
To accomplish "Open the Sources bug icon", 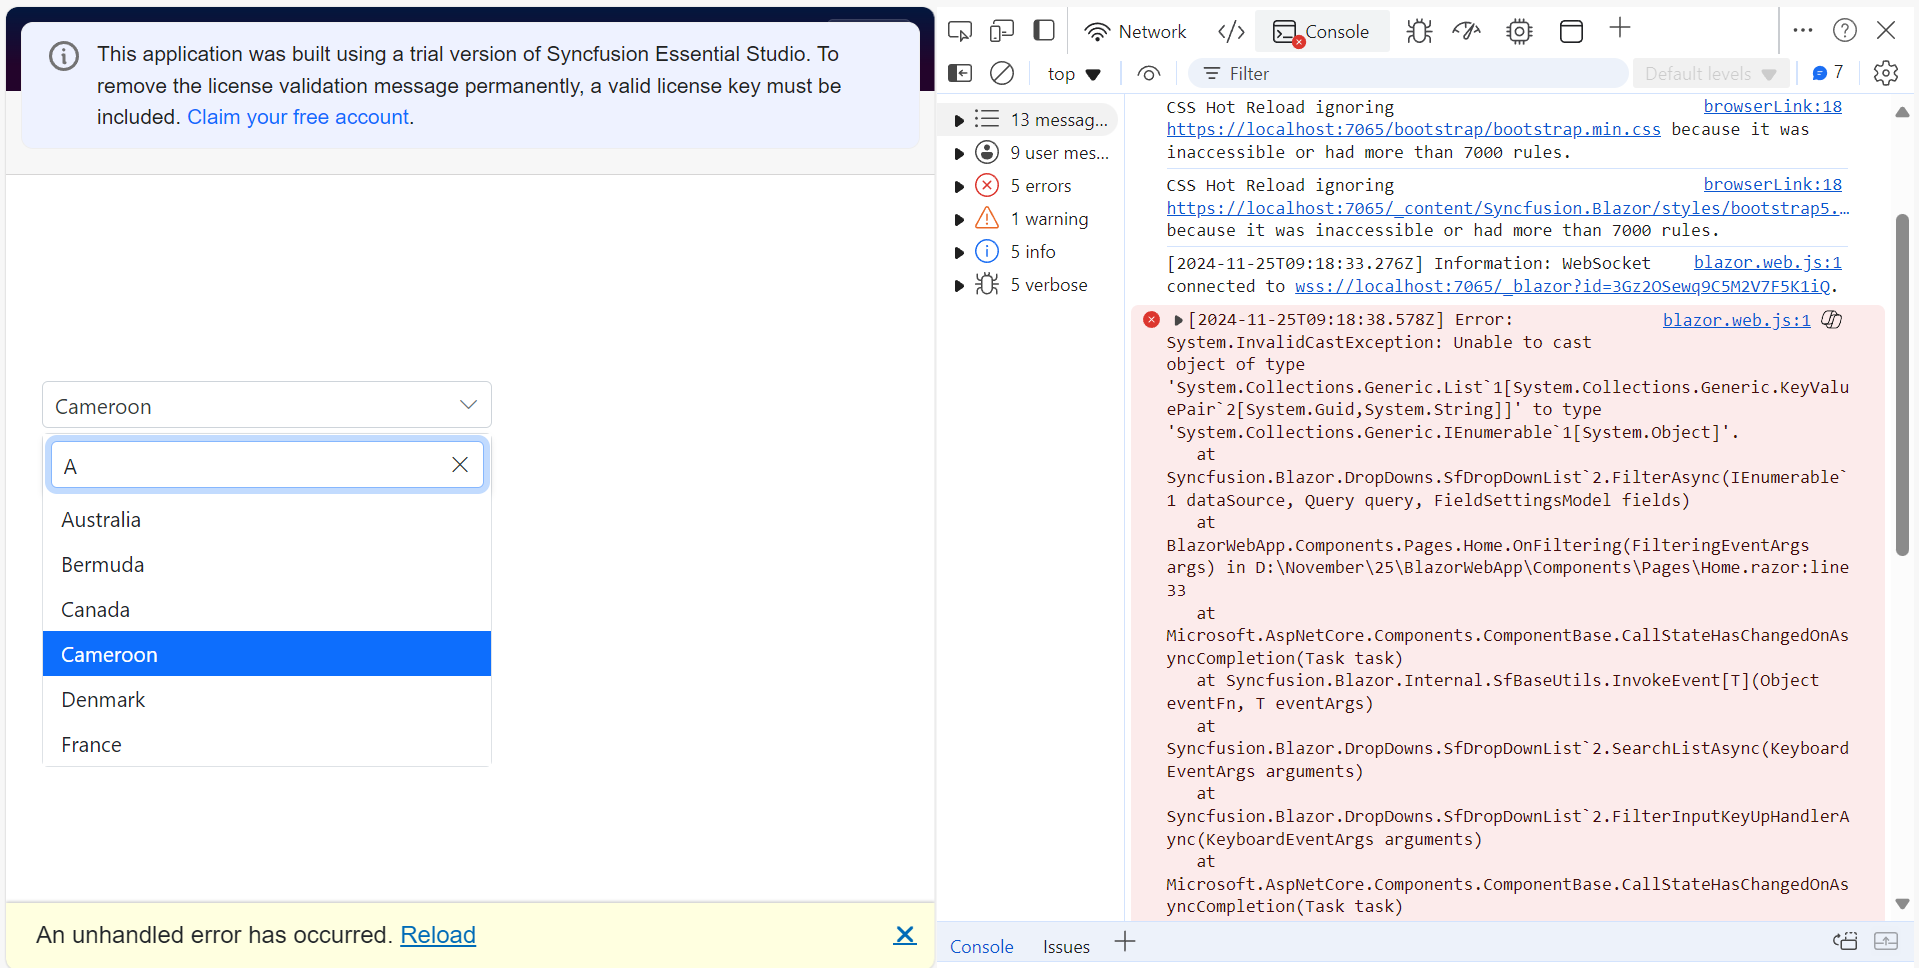I will point(1418,31).
